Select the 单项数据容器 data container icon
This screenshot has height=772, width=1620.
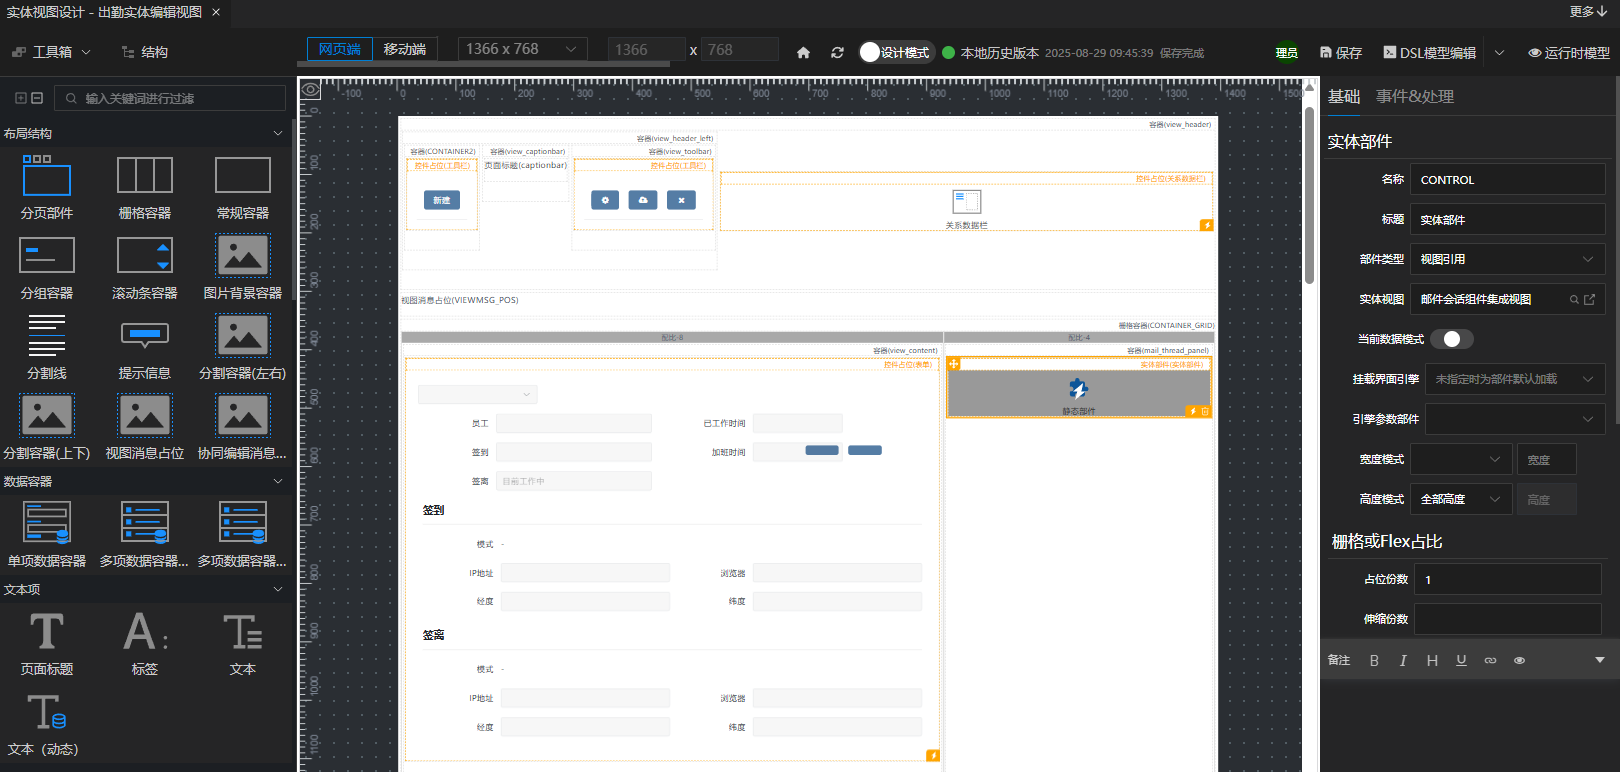[x=47, y=523]
